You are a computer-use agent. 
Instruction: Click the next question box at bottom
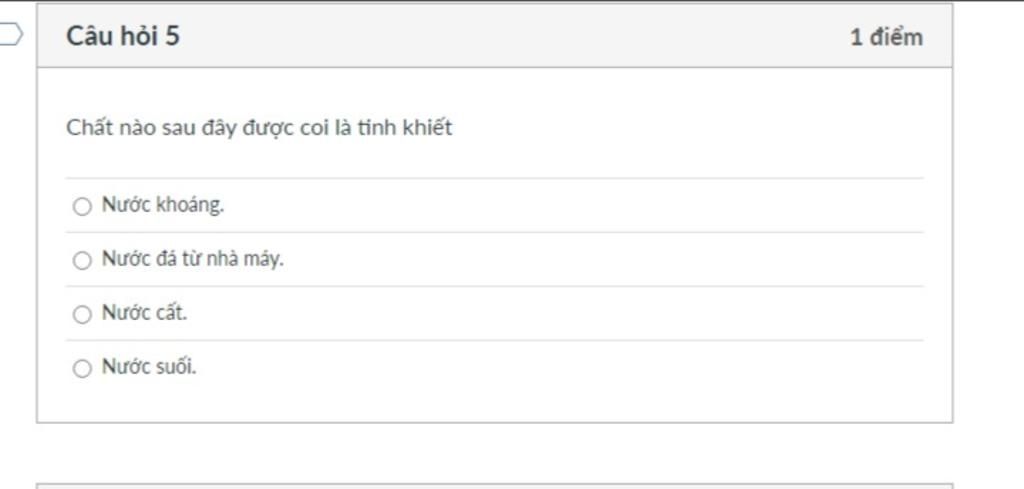(494, 486)
